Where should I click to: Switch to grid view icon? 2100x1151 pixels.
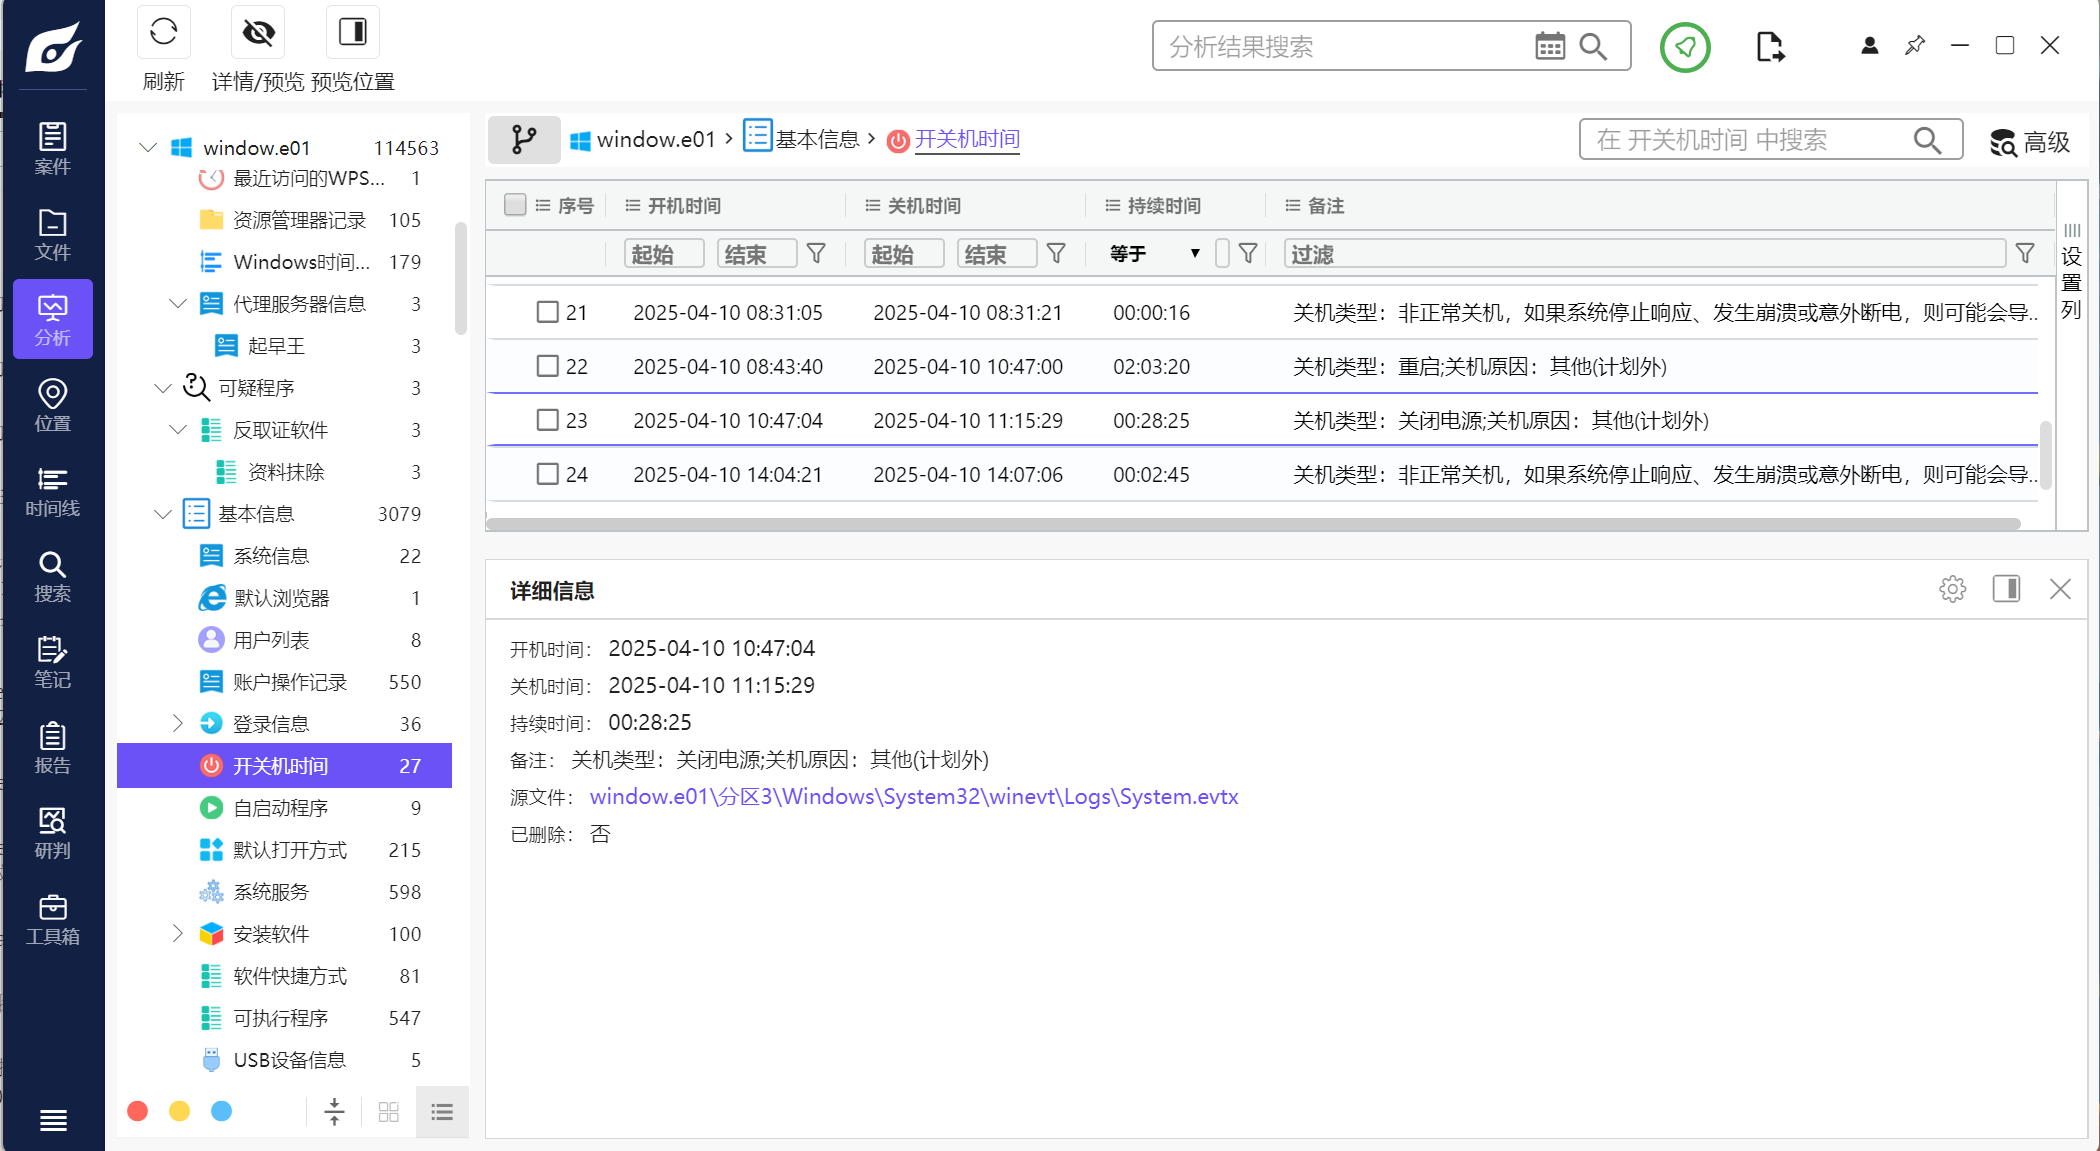[389, 1111]
